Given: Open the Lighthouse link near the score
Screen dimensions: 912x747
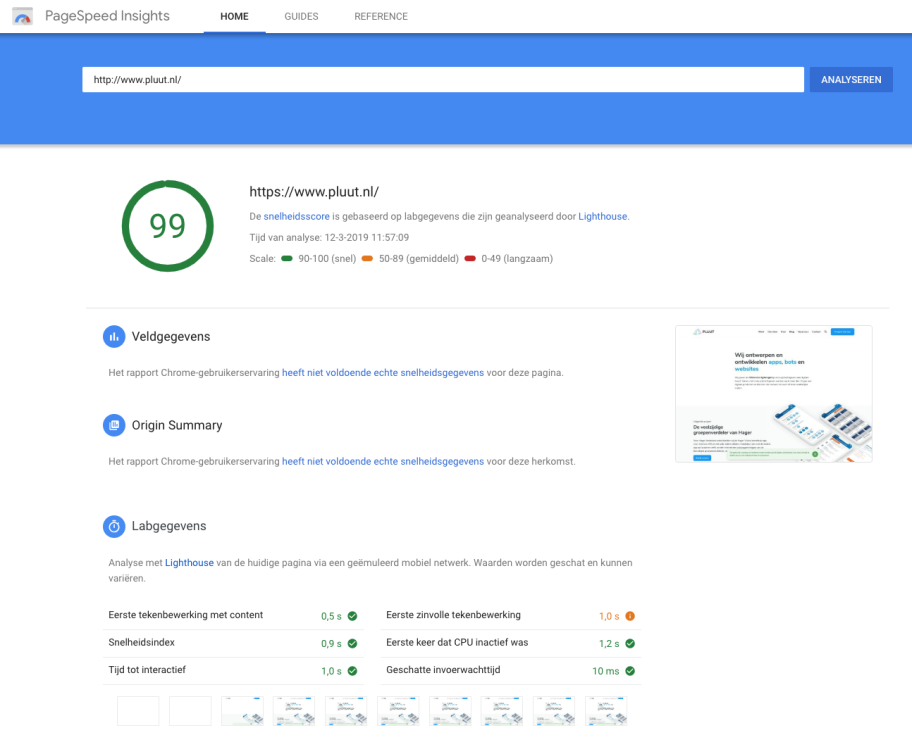Looking at the screenshot, I should (603, 216).
